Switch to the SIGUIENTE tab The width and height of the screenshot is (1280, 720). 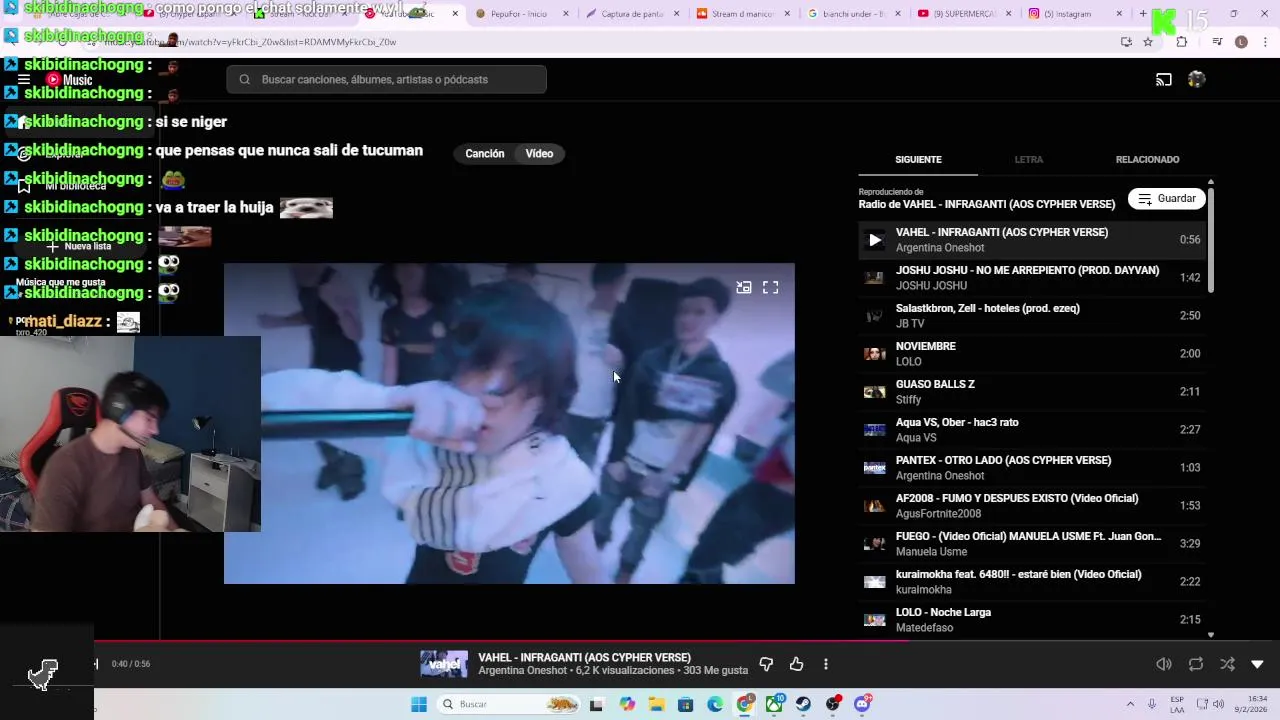918,160
